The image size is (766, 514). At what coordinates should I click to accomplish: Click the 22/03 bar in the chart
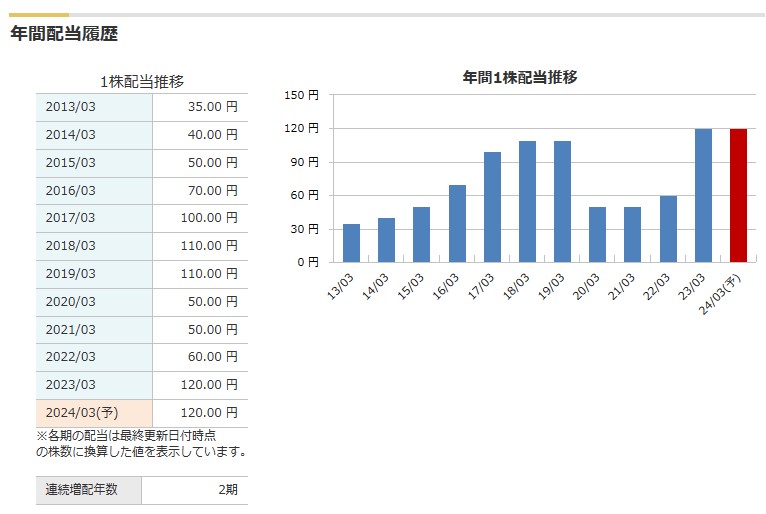[668, 229]
